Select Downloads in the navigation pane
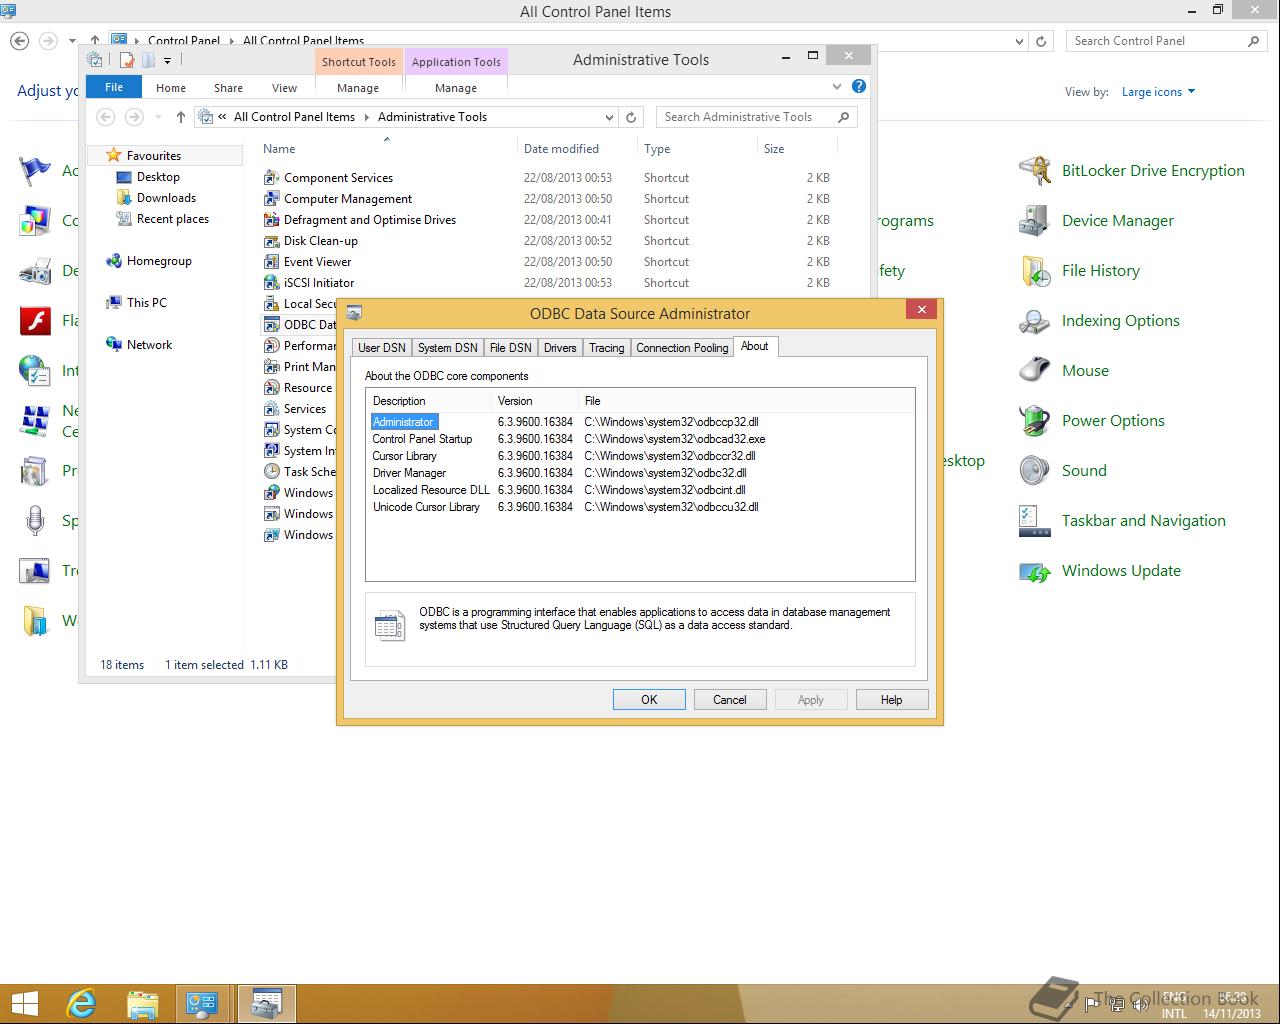 [x=166, y=198]
